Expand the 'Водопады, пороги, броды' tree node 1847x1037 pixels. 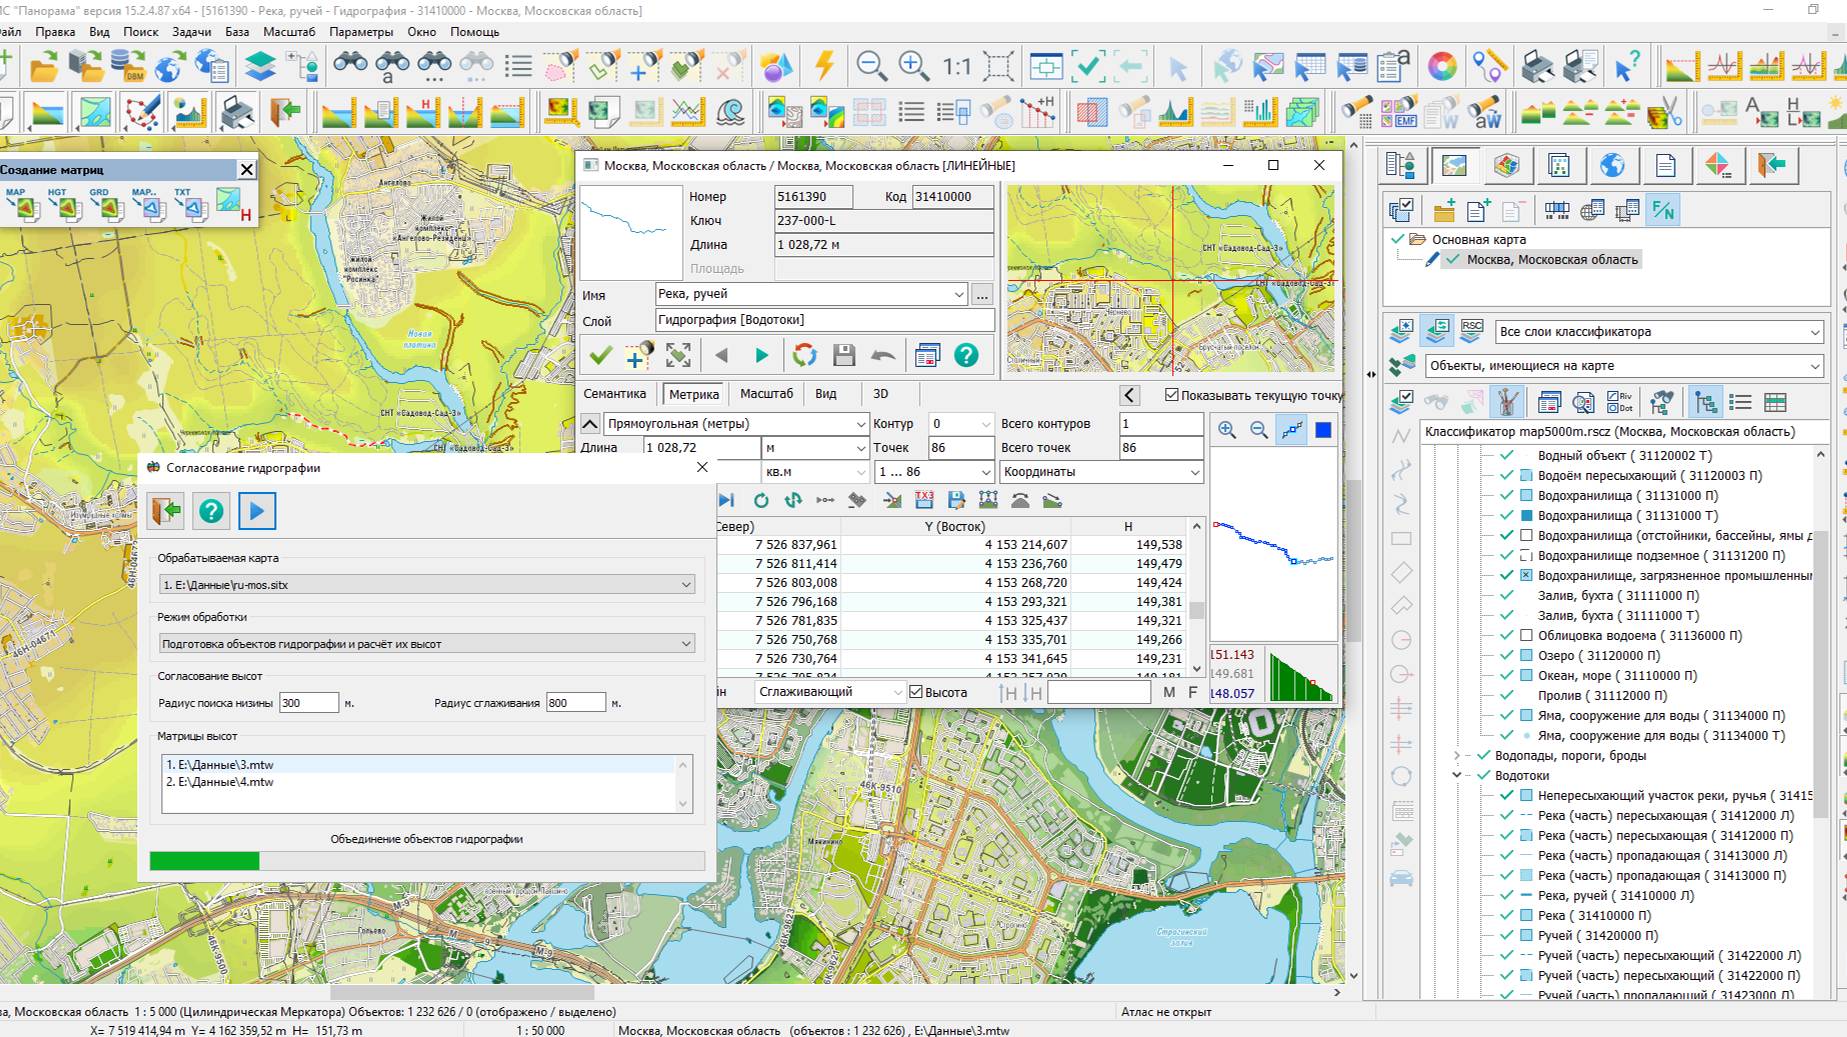pyautogui.click(x=1457, y=756)
